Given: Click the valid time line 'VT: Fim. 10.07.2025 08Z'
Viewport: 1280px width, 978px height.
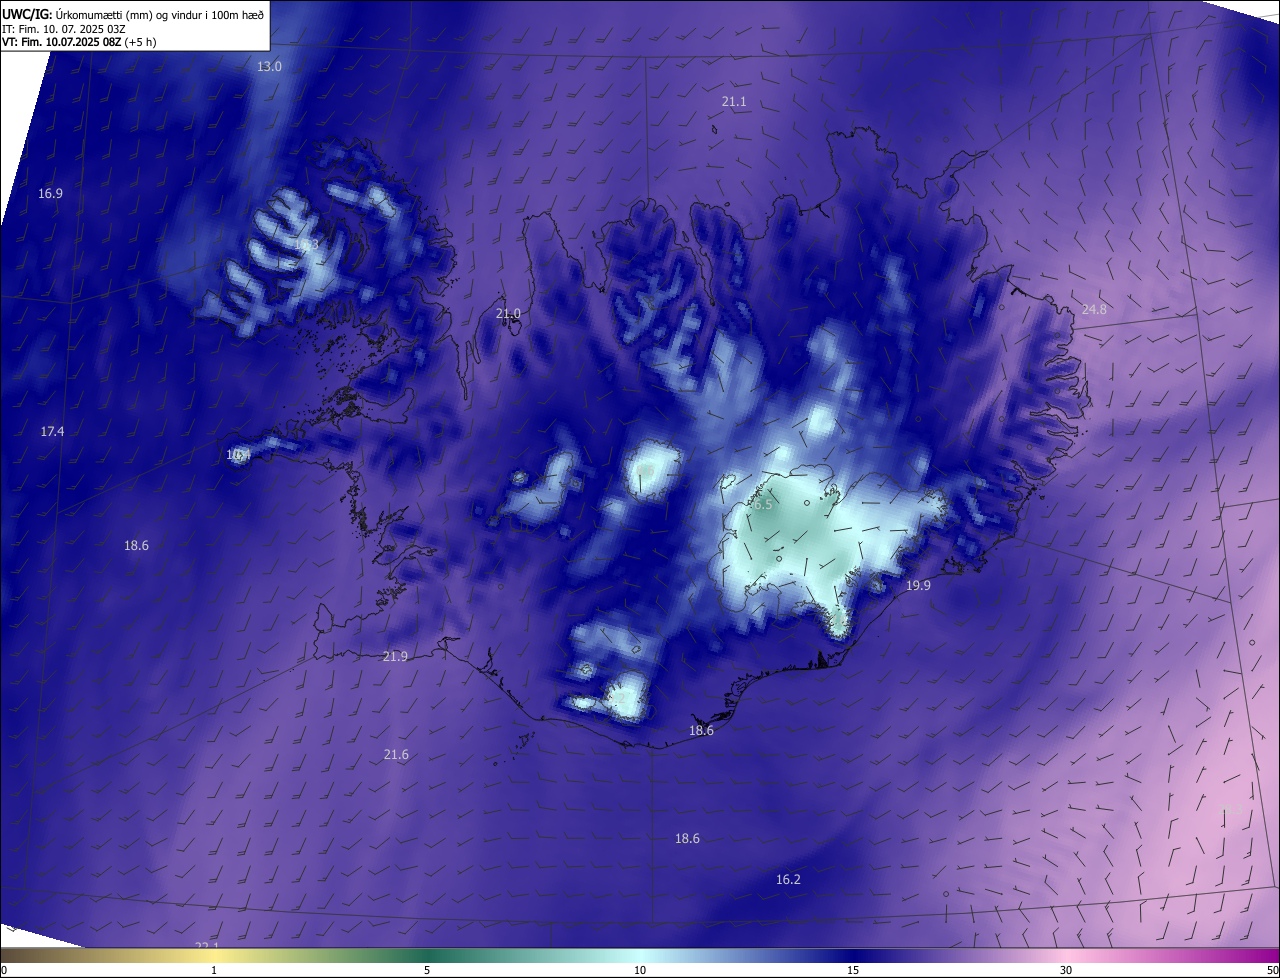Looking at the screenshot, I should 60,42.
